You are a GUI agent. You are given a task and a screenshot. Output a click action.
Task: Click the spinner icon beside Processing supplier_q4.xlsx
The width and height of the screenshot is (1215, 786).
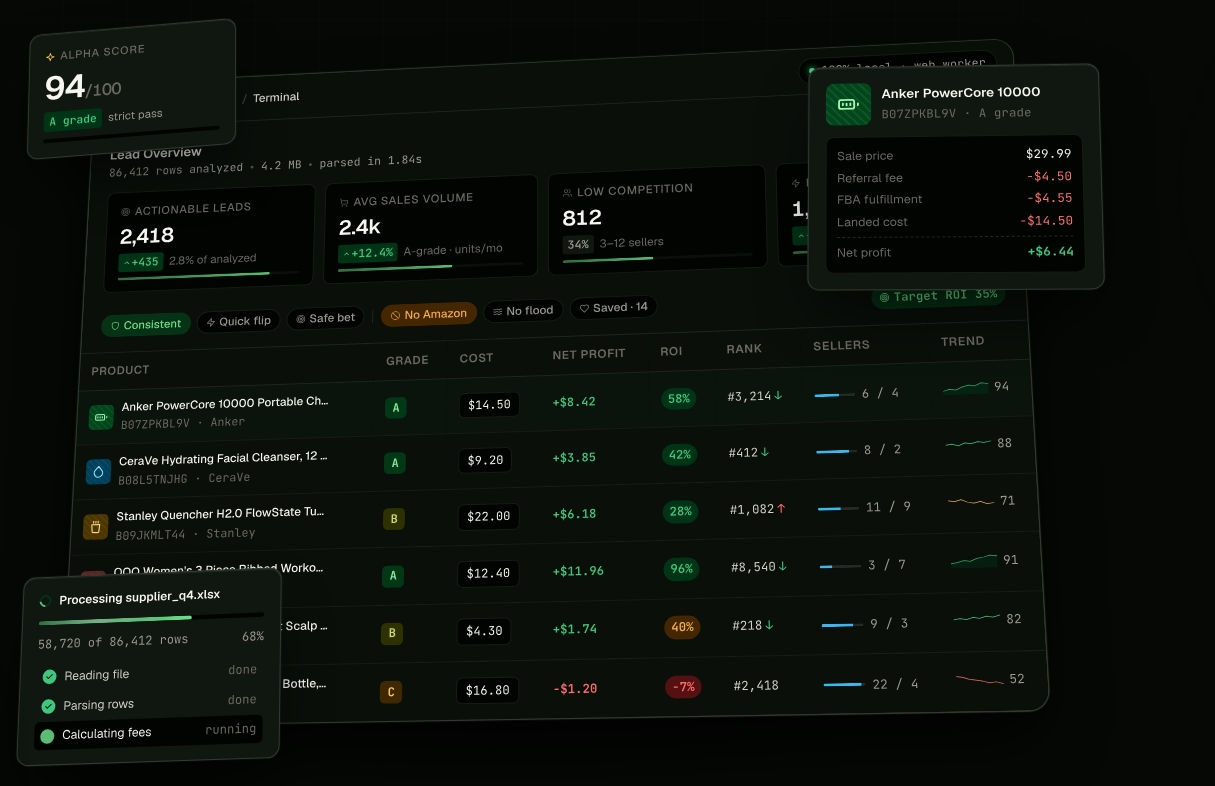pos(45,601)
